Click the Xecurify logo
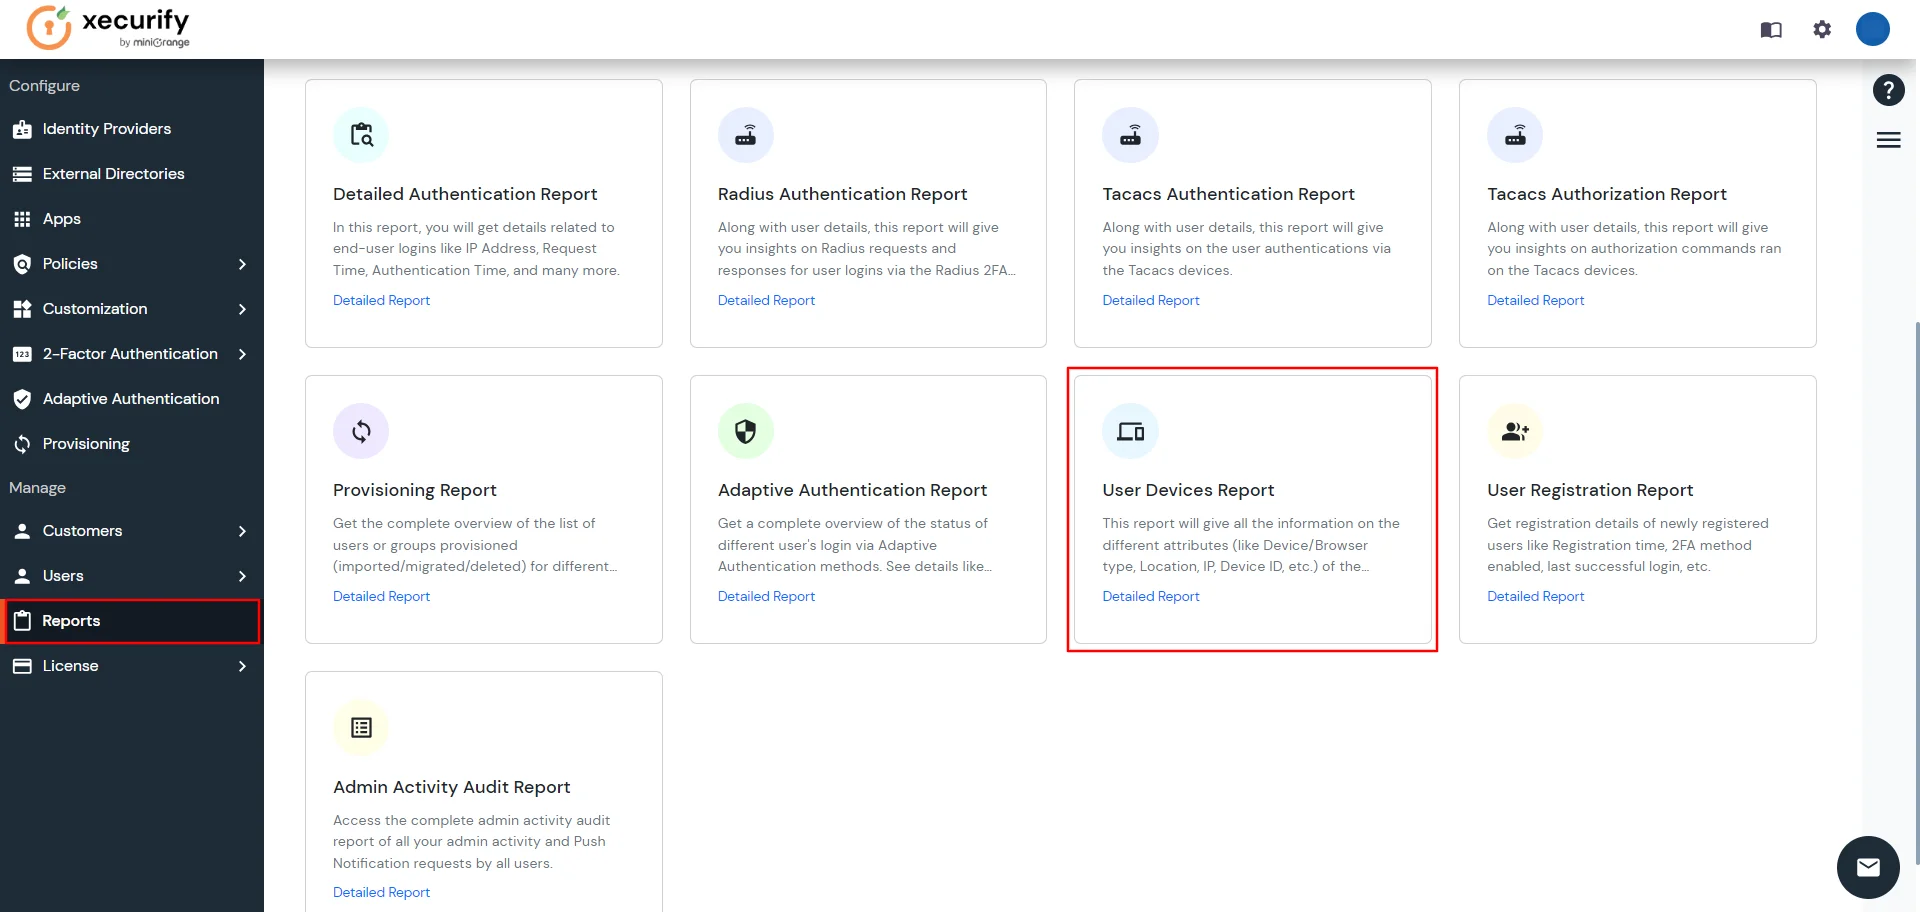The height and width of the screenshot is (912, 1920). (x=107, y=27)
